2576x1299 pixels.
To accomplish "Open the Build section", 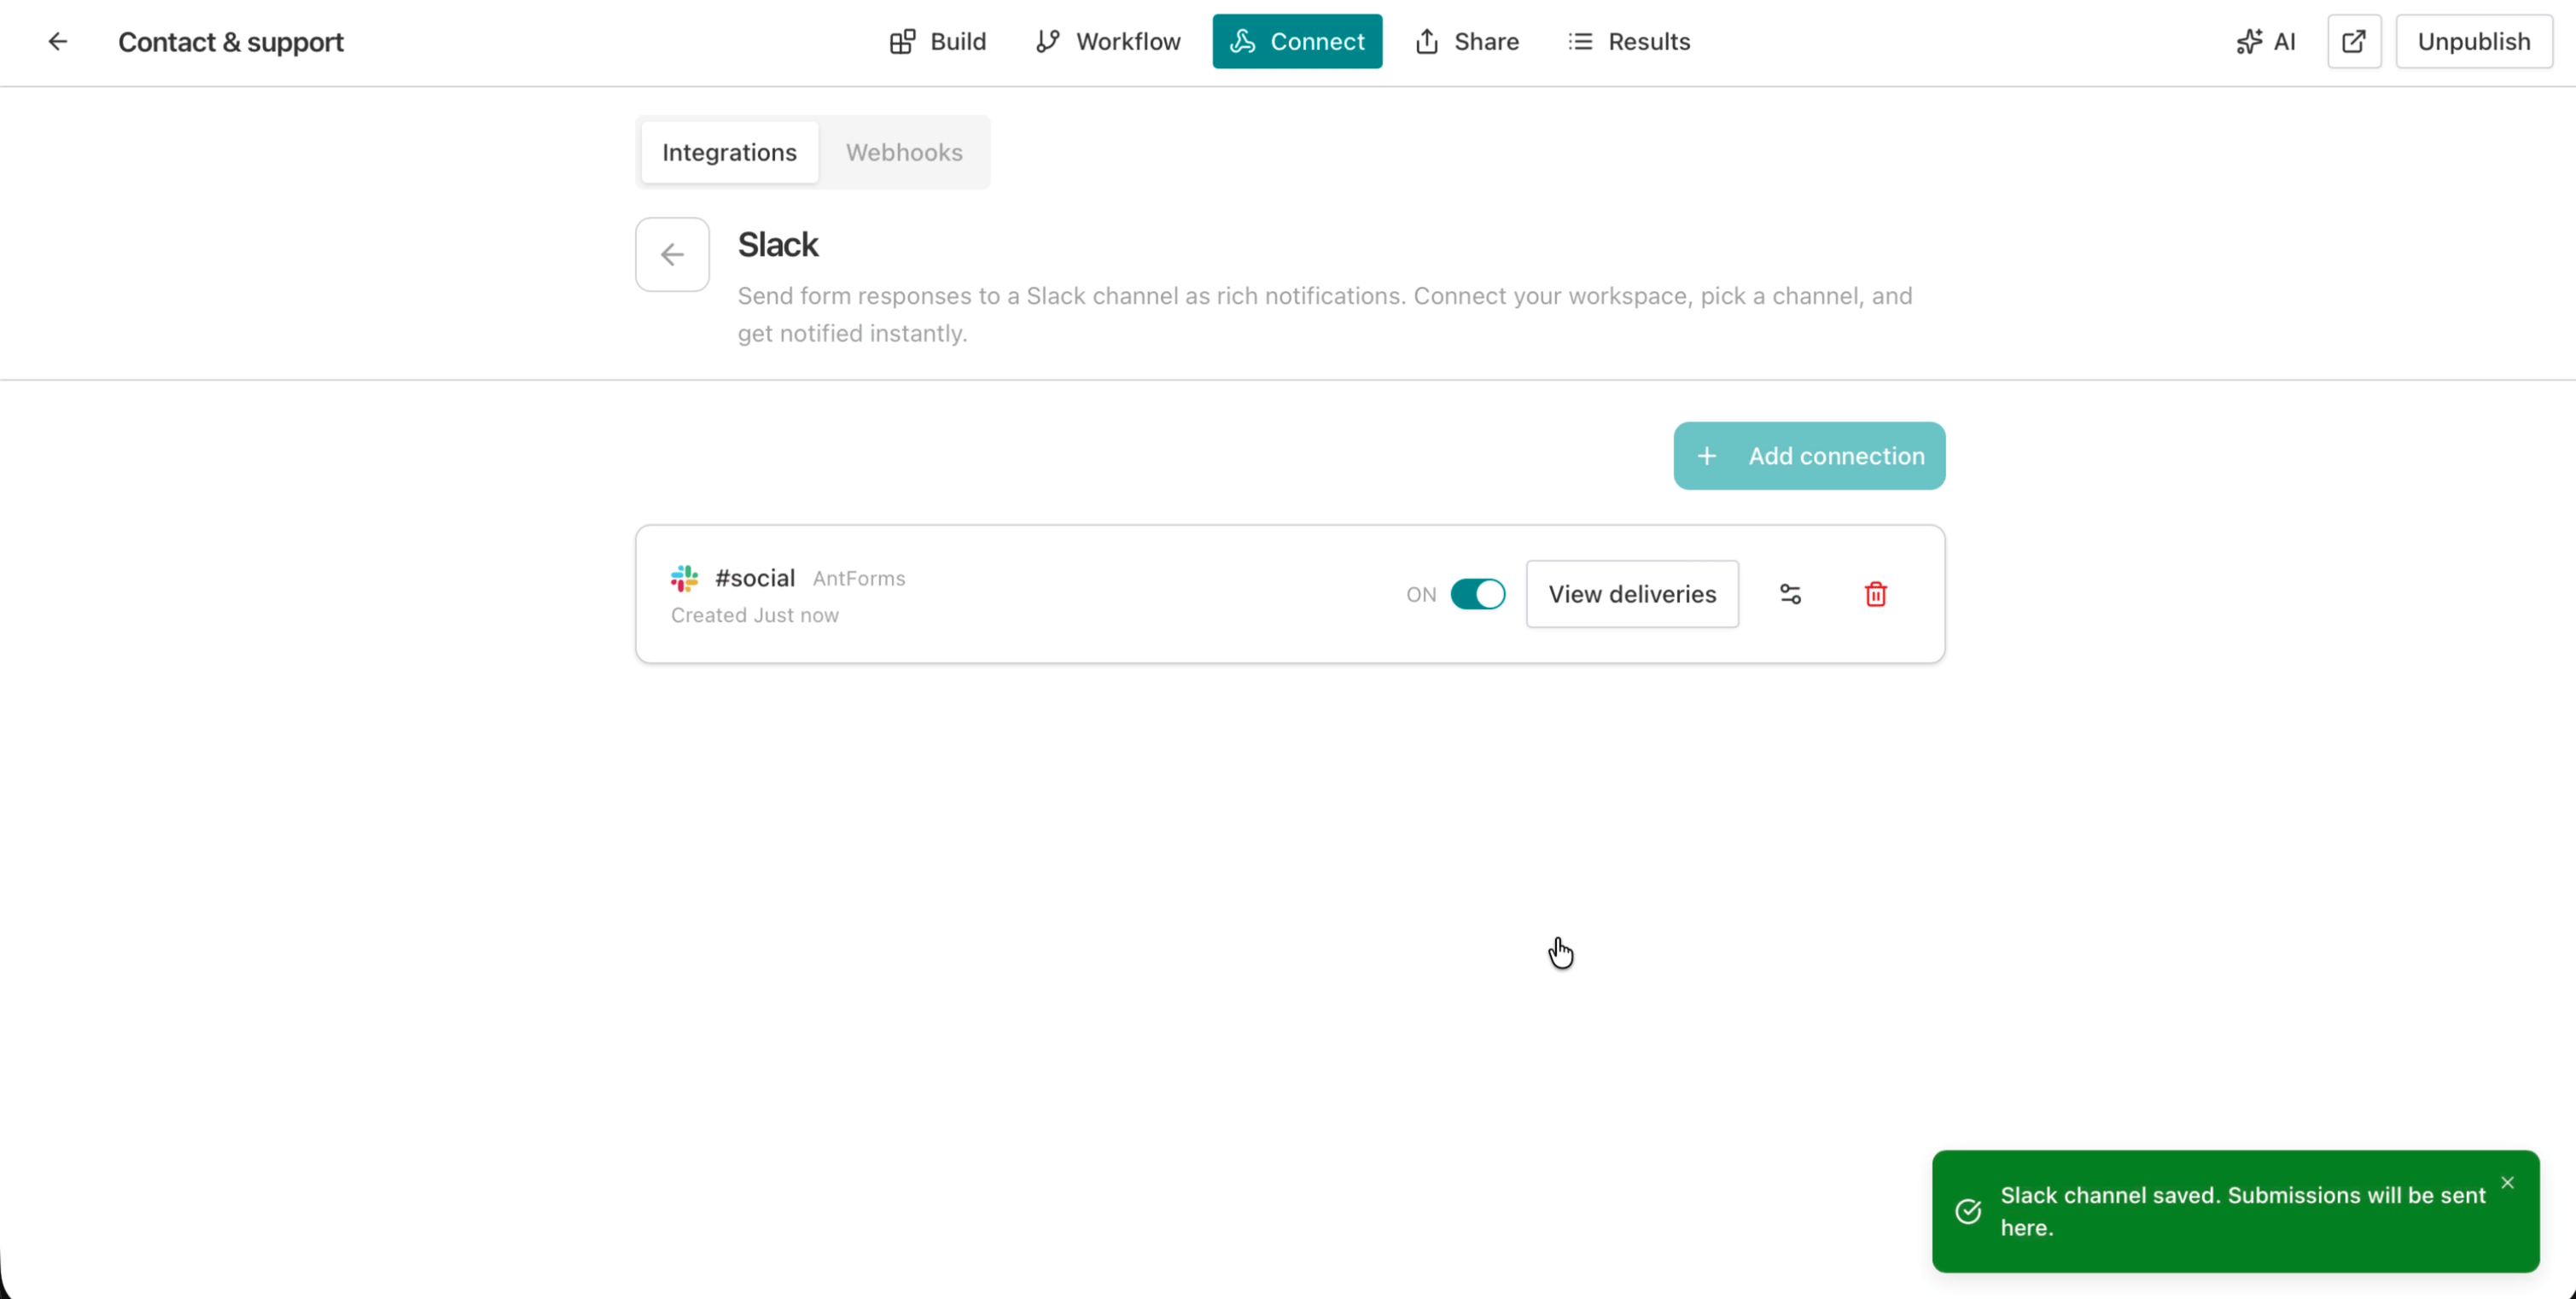I will [936, 41].
